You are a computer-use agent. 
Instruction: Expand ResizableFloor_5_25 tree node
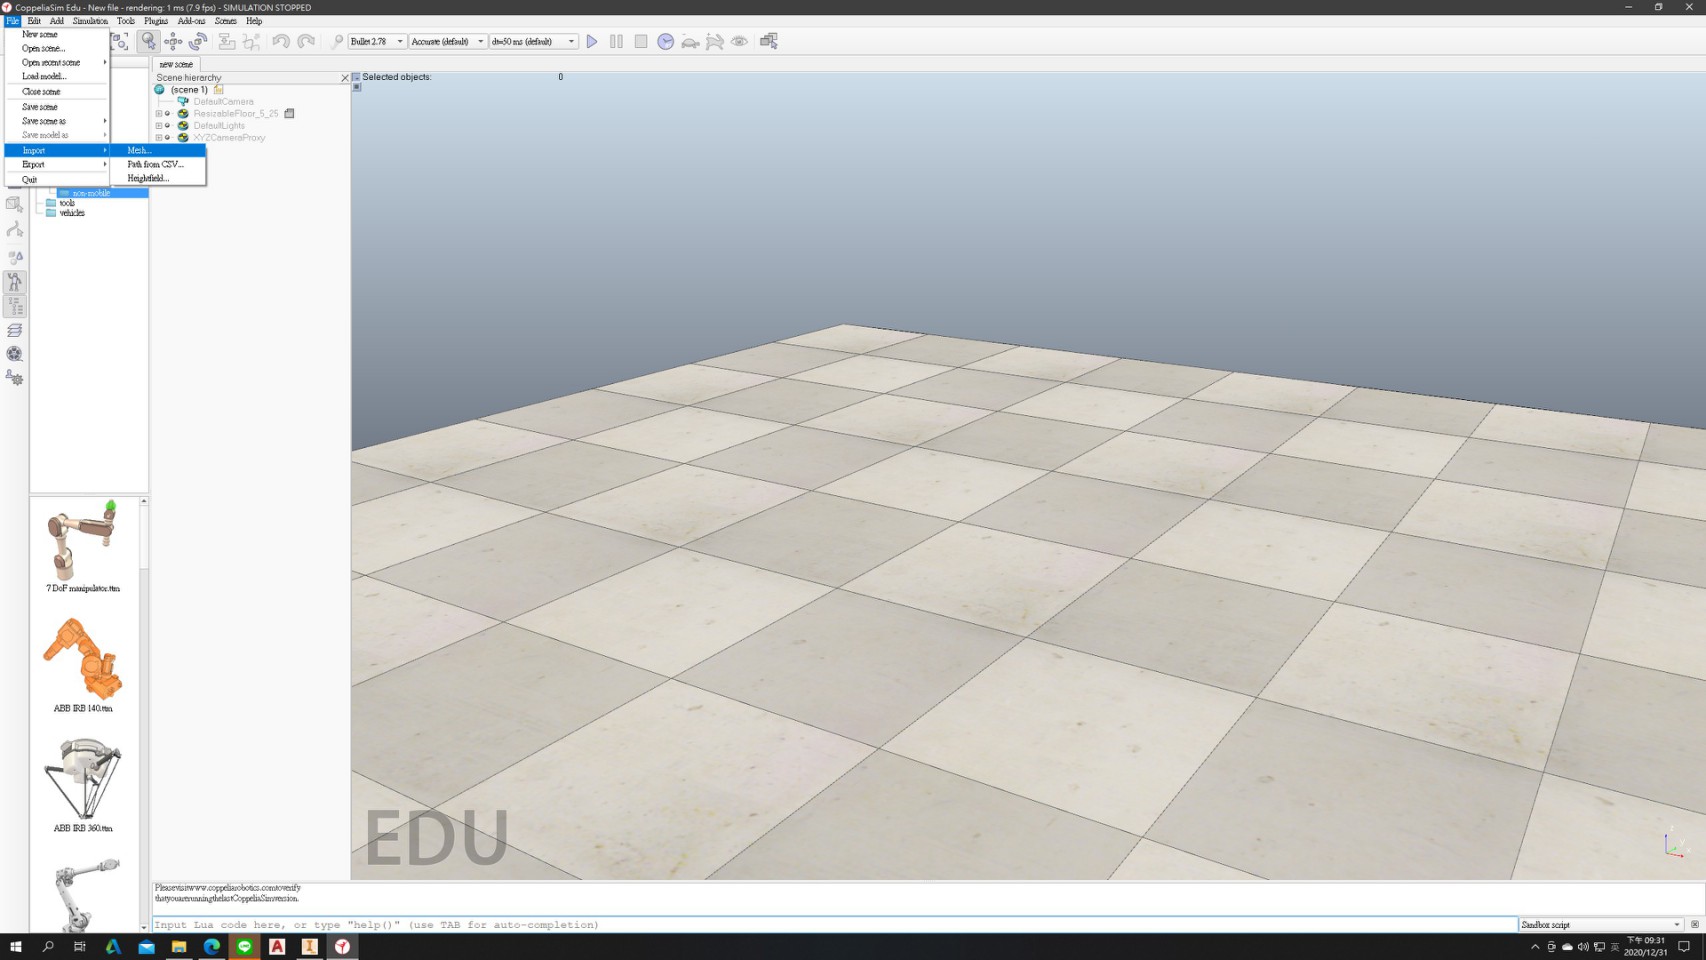[158, 114]
